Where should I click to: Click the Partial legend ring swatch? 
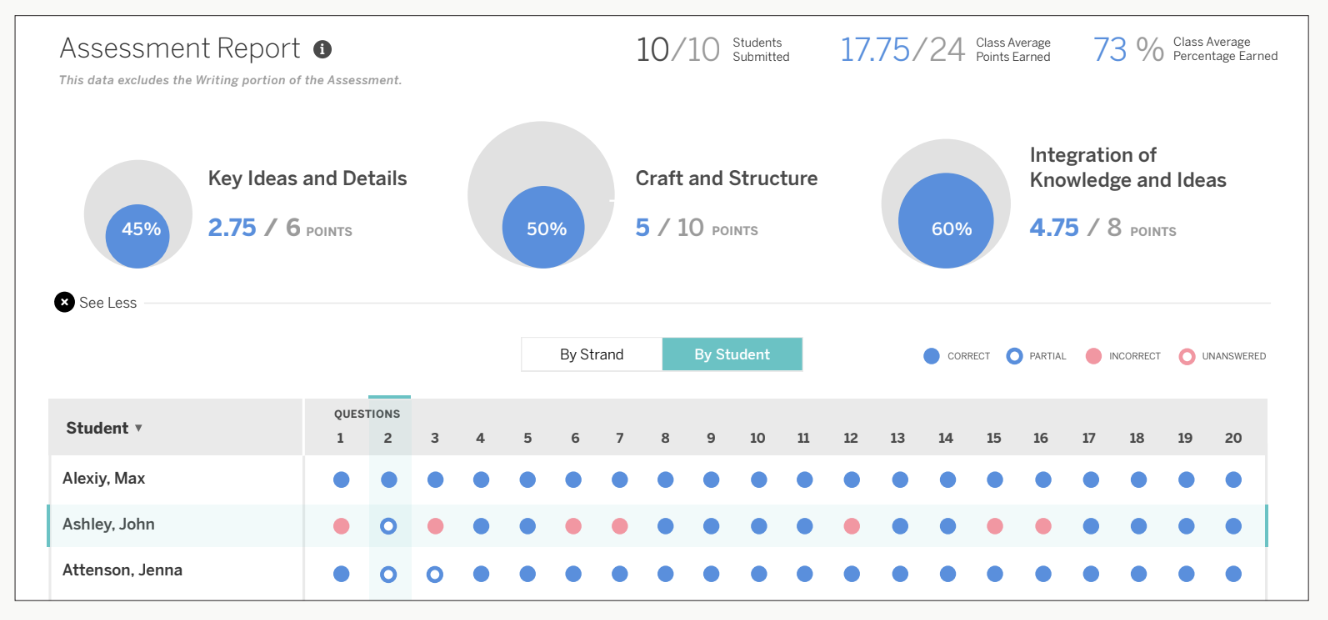pyautogui.click(x=1014, y=356)
